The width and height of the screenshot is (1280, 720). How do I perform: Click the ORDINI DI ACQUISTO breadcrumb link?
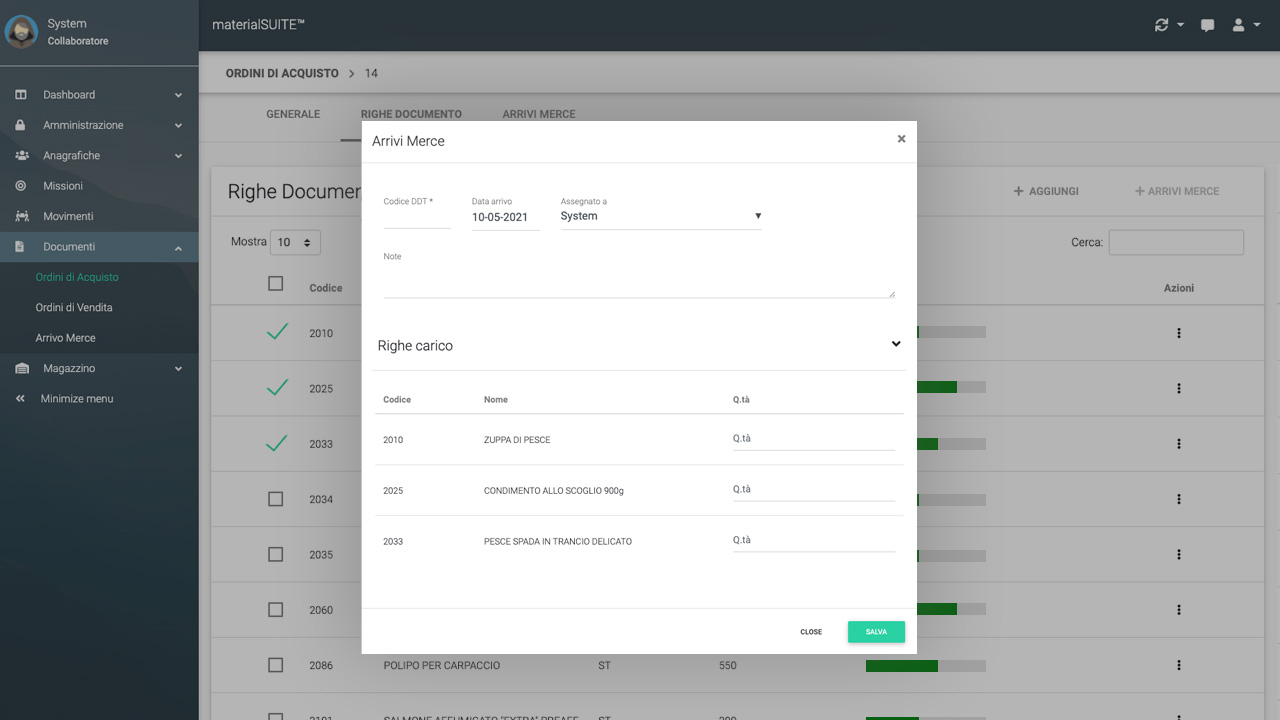[x=282, y=74]
